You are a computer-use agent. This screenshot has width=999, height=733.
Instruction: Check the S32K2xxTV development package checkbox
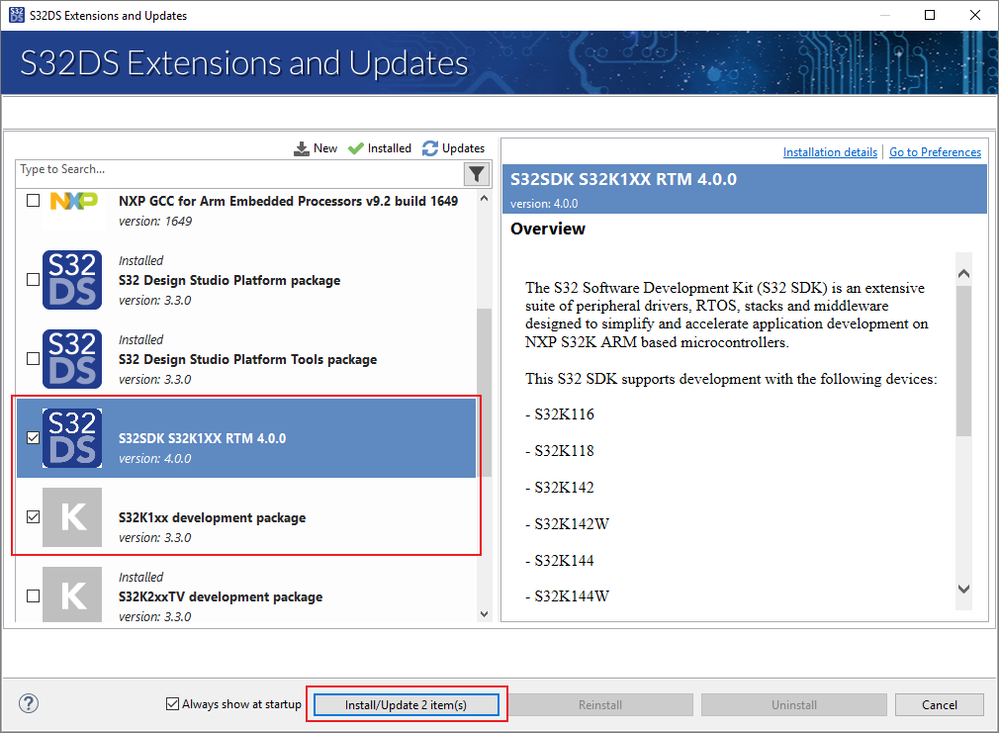pyautogui.click(x=33, y=596)
